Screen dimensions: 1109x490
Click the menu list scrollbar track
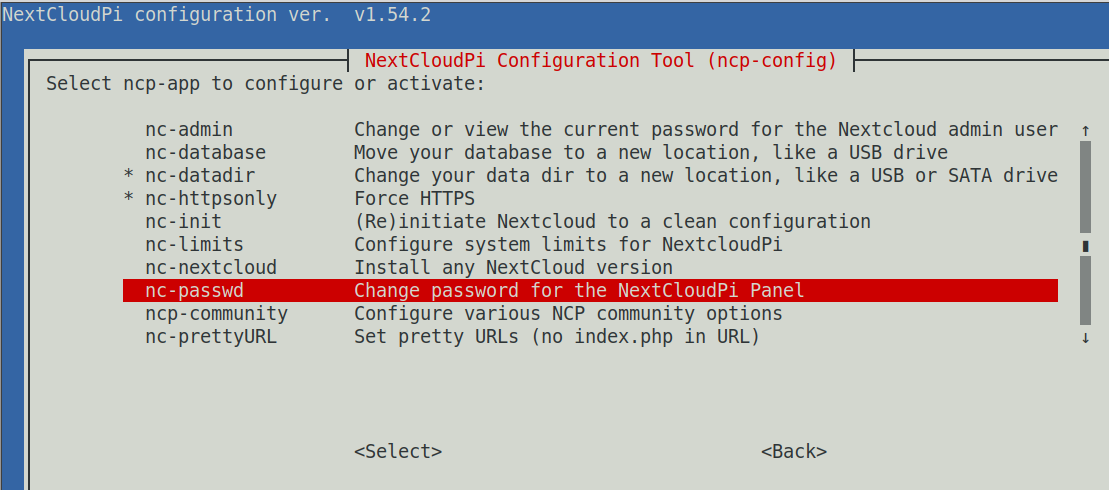pos(1085,290)
